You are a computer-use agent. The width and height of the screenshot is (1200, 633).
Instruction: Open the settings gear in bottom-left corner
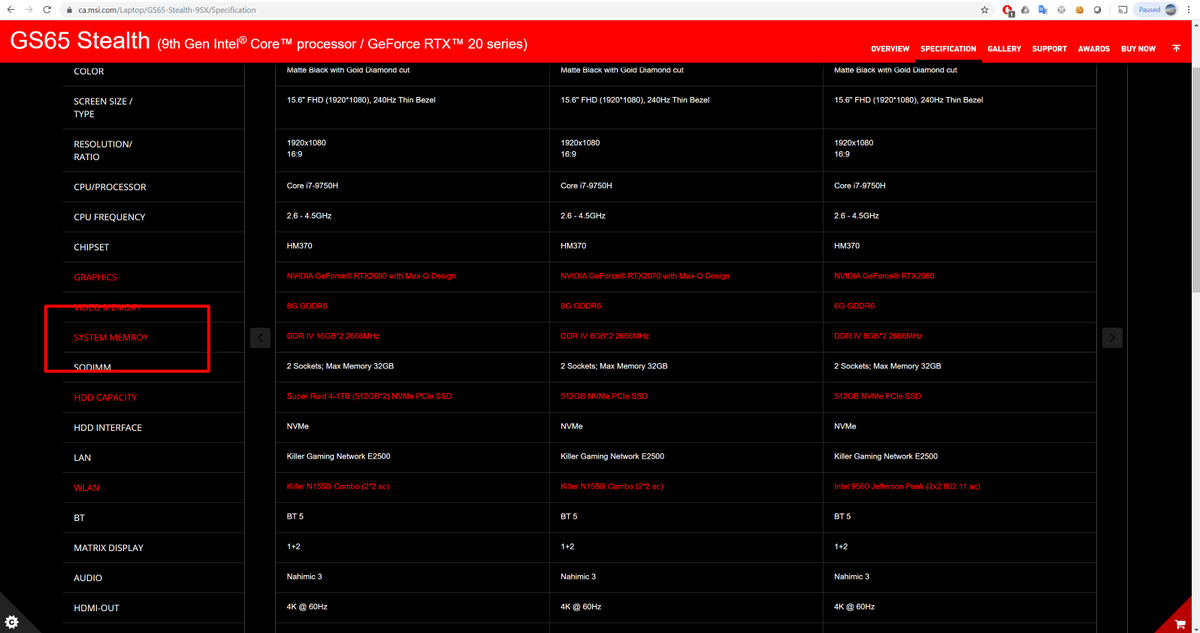(12, 621)
